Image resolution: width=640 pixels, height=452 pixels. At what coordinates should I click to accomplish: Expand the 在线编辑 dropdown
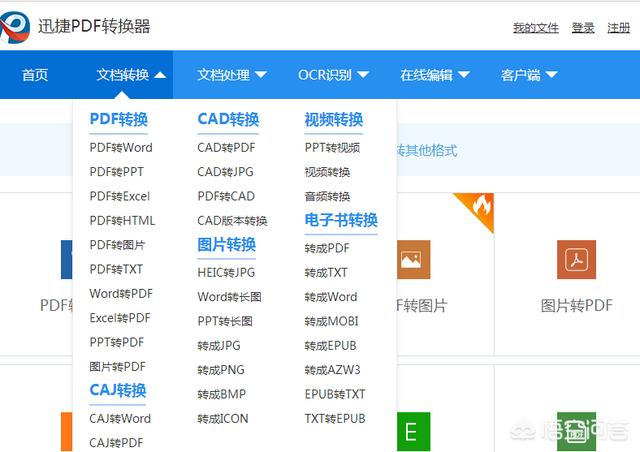(435, 75)
